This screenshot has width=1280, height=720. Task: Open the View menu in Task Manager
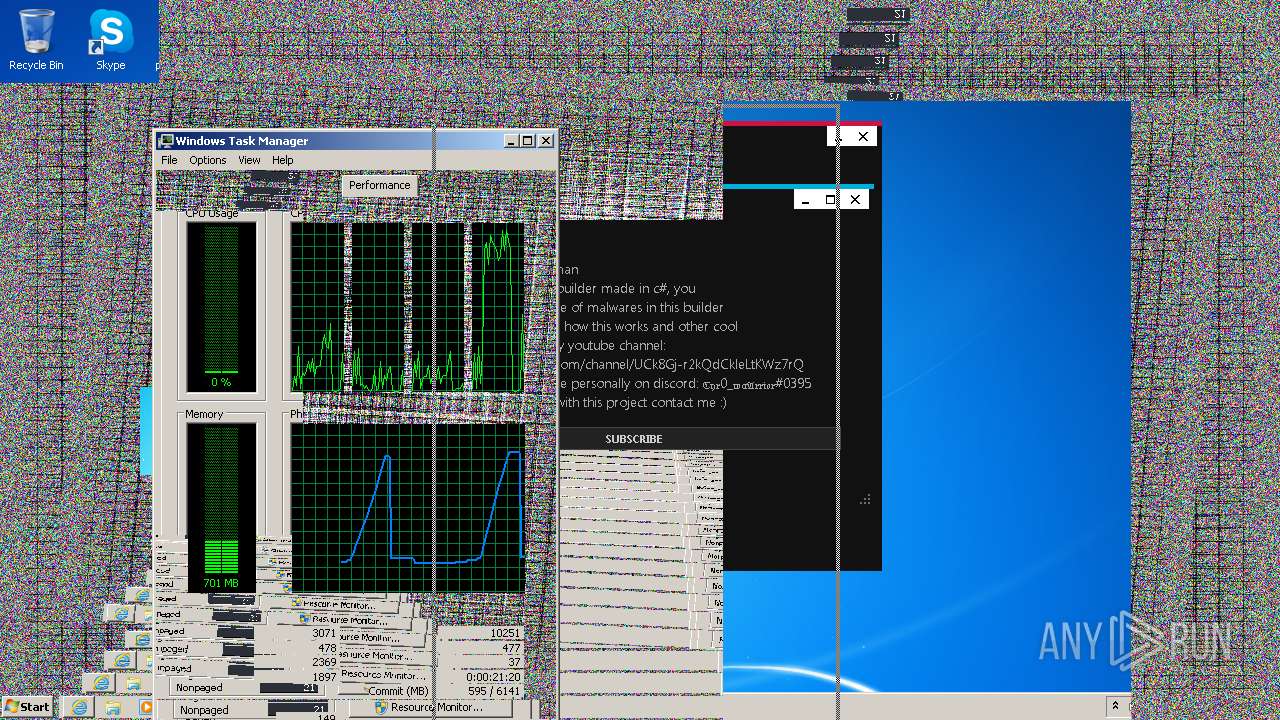click(249, 160)
